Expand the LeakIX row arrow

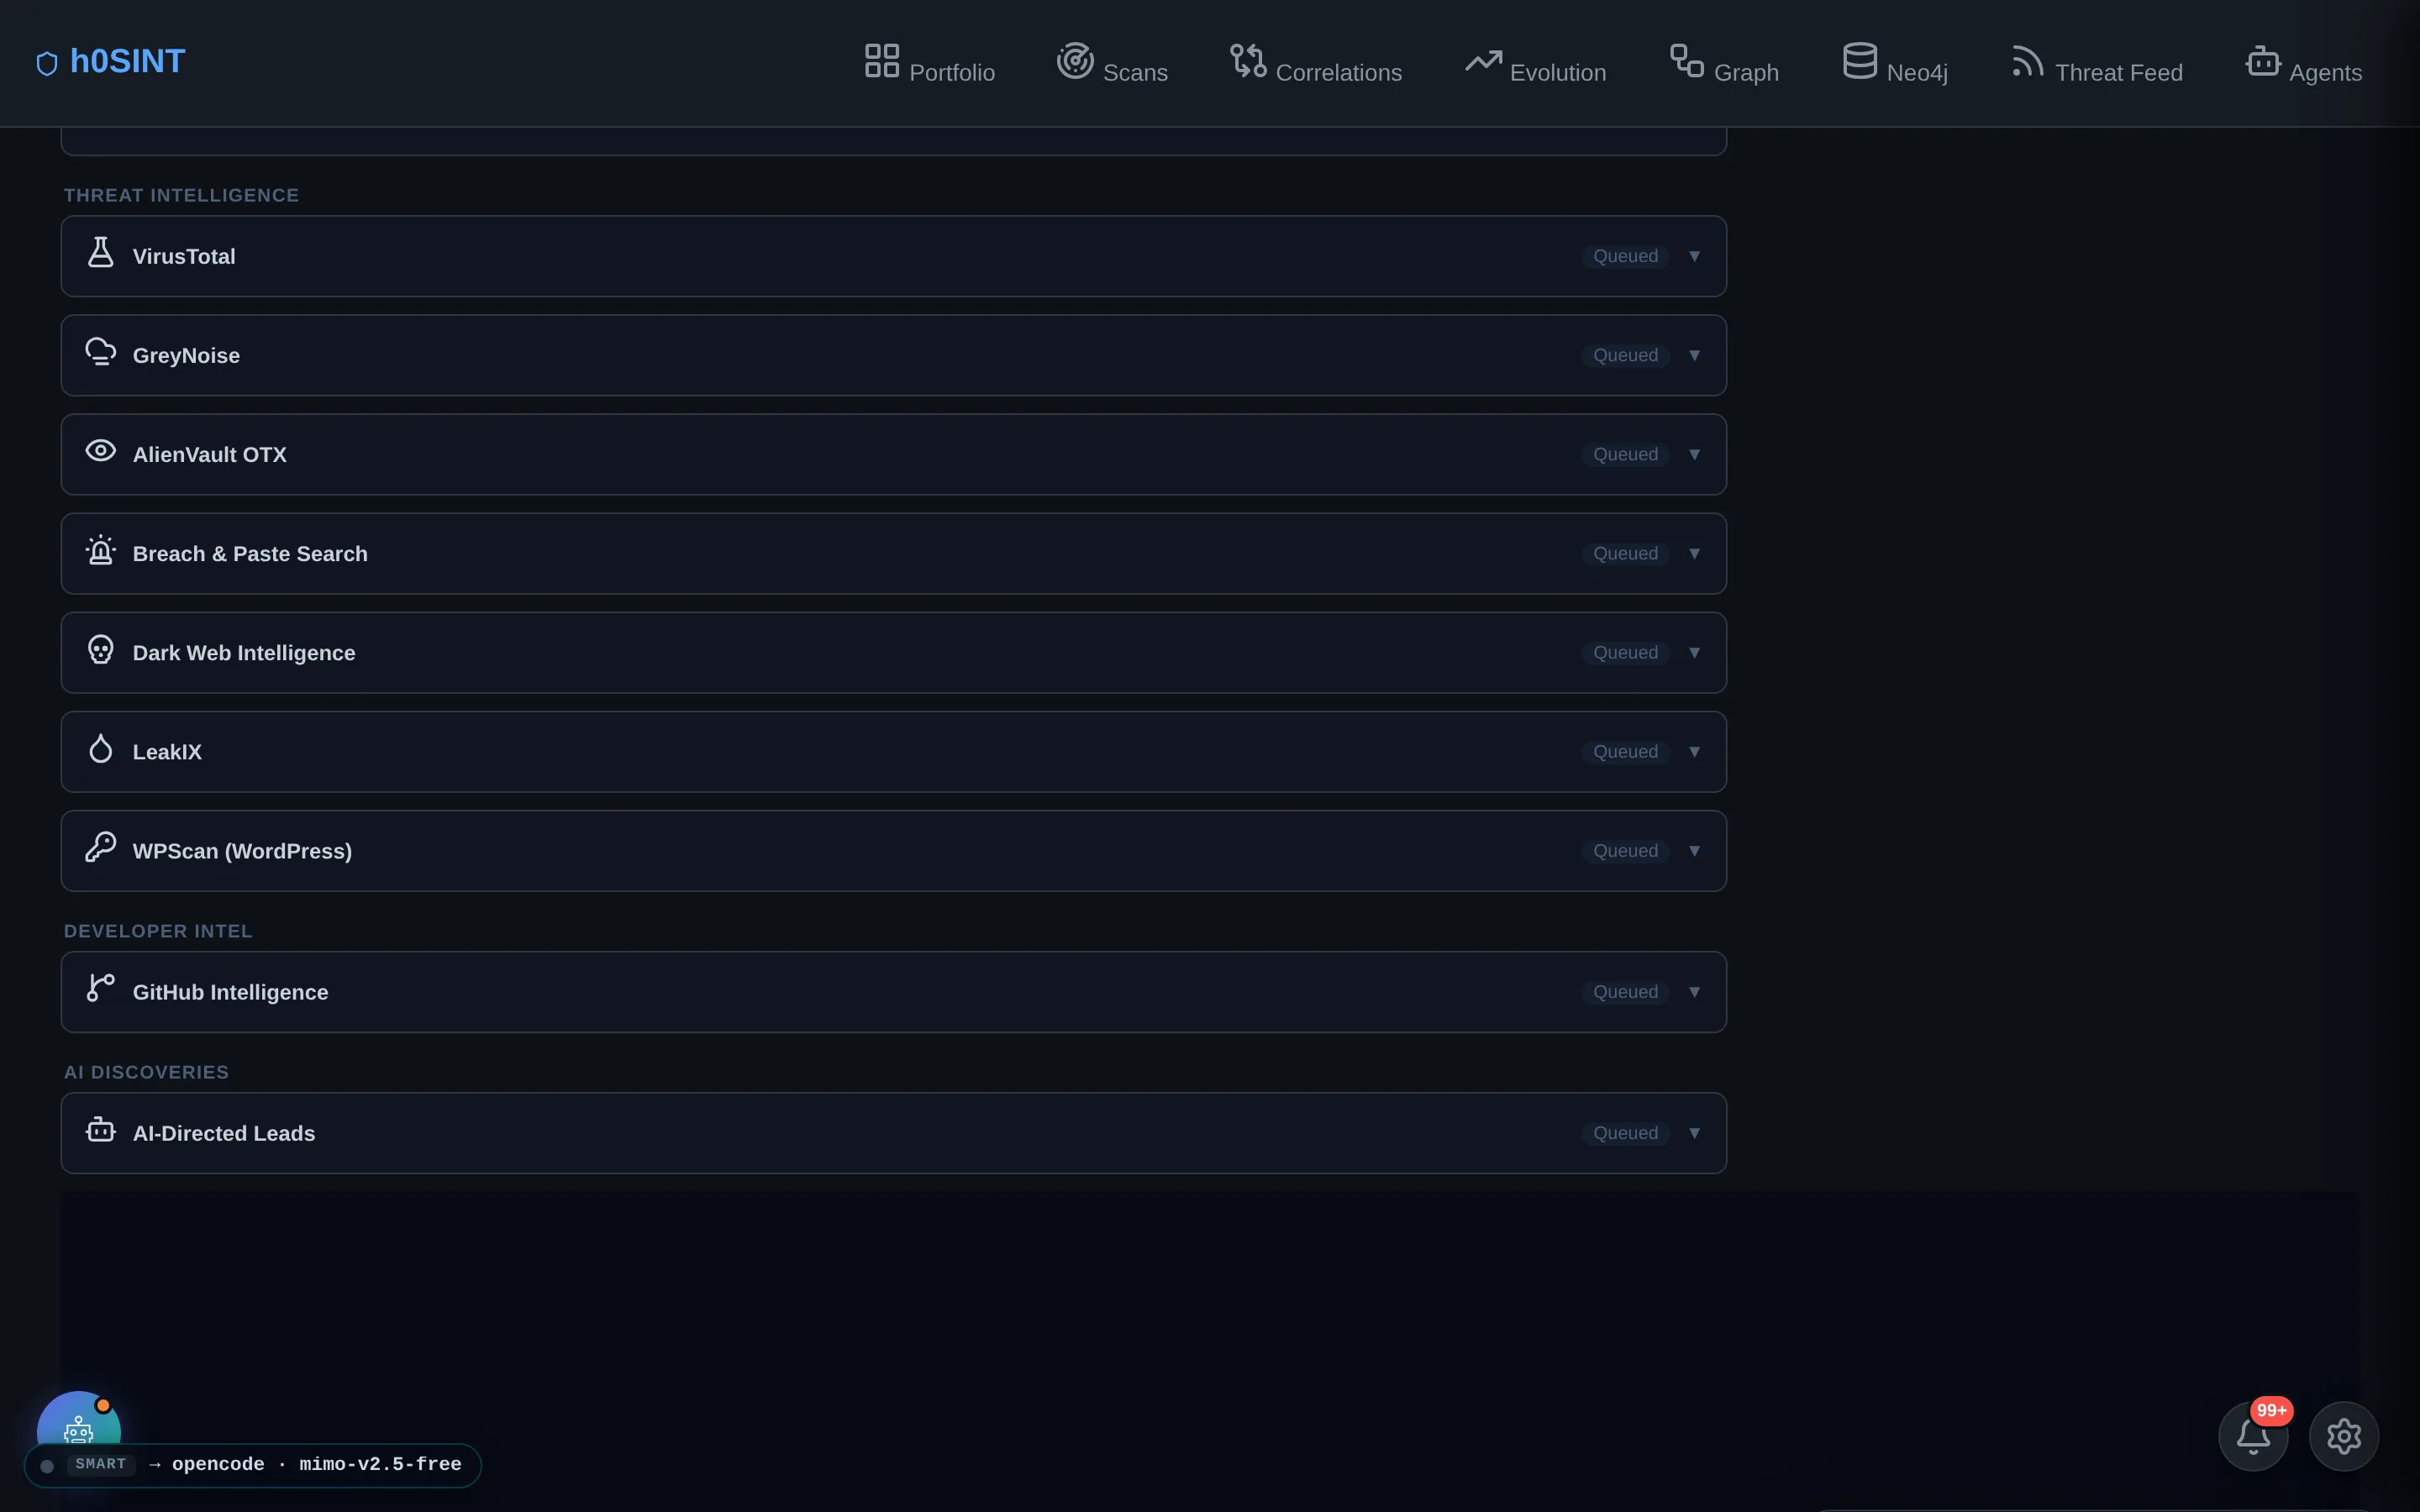click(x=1694, y=751)
